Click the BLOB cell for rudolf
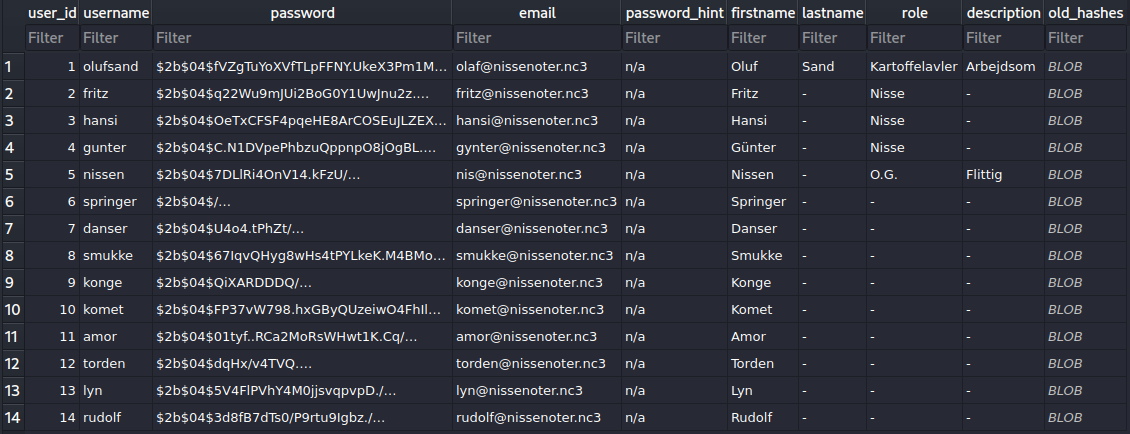1130x434 pixels. pyautogui.click(x=1066, y=417)
